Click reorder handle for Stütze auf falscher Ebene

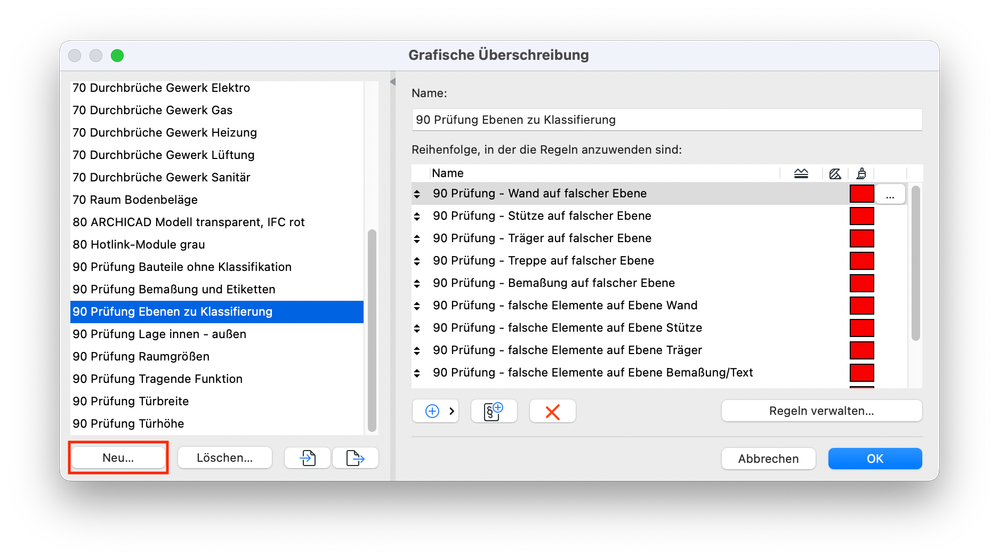[417, 216]
